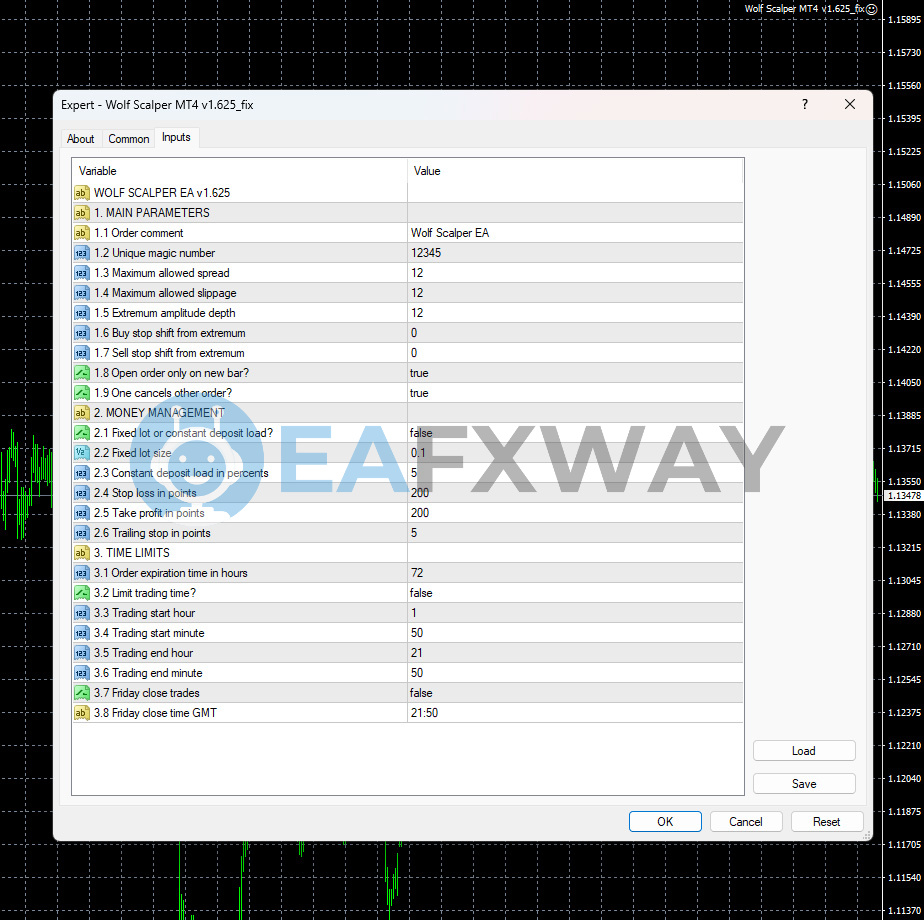Edit the Buy stop shift value 0
The height and width of the screenshot is (920, 924).
575,333
